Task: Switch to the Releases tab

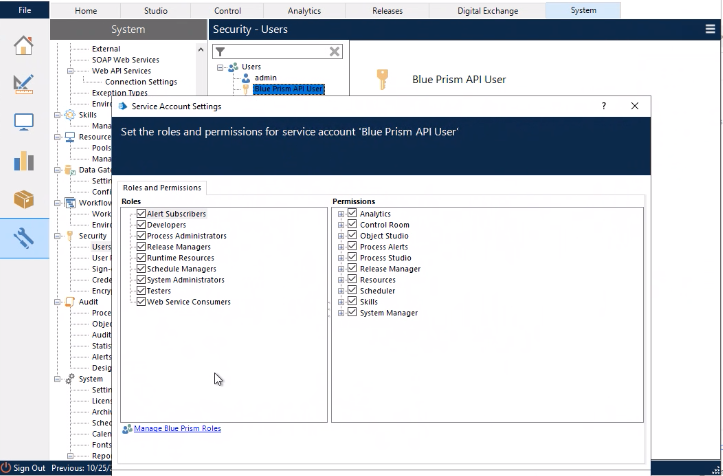Action: pyautogui.click(x=387, y=11)
